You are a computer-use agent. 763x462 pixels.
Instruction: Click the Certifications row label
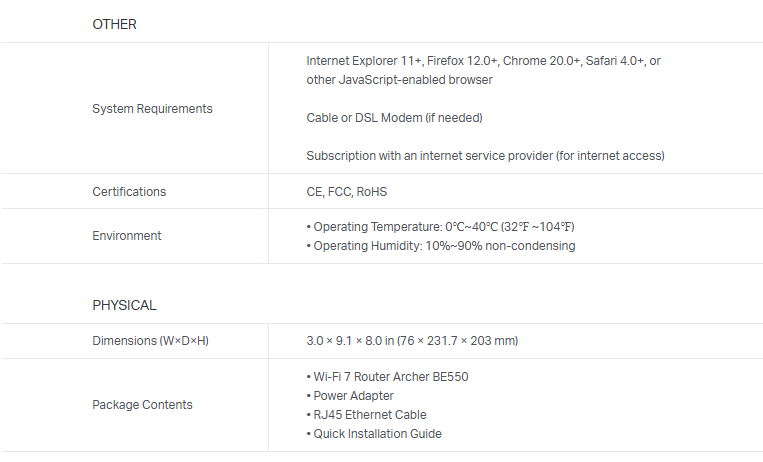click(129, 192)
